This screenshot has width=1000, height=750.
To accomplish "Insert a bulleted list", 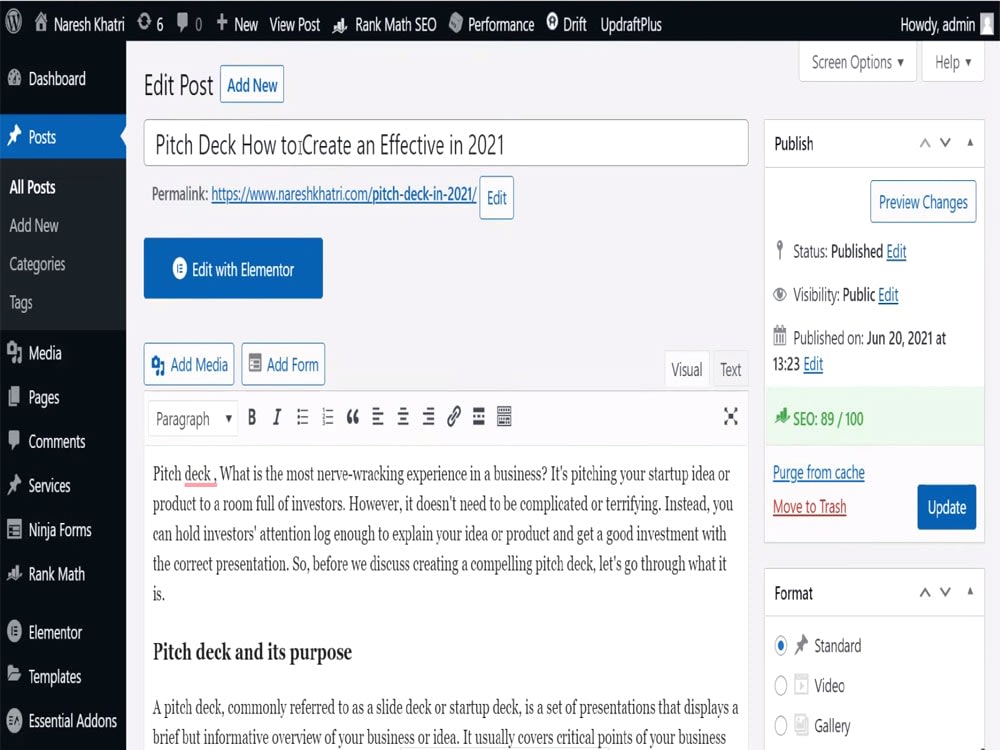I will [x=302, y=418].
